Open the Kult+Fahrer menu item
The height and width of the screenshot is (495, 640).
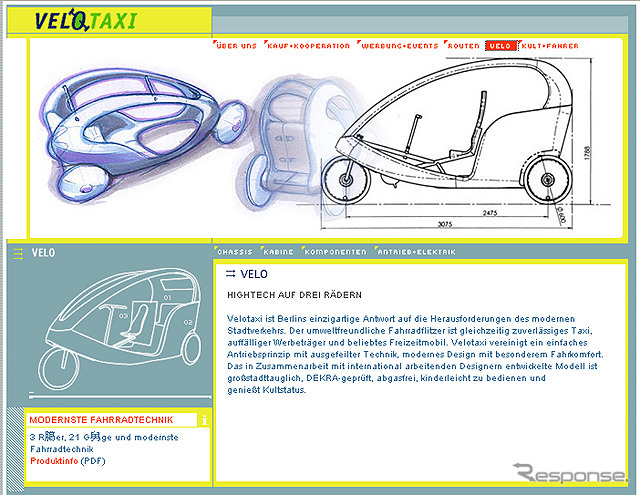click(549, 46)
